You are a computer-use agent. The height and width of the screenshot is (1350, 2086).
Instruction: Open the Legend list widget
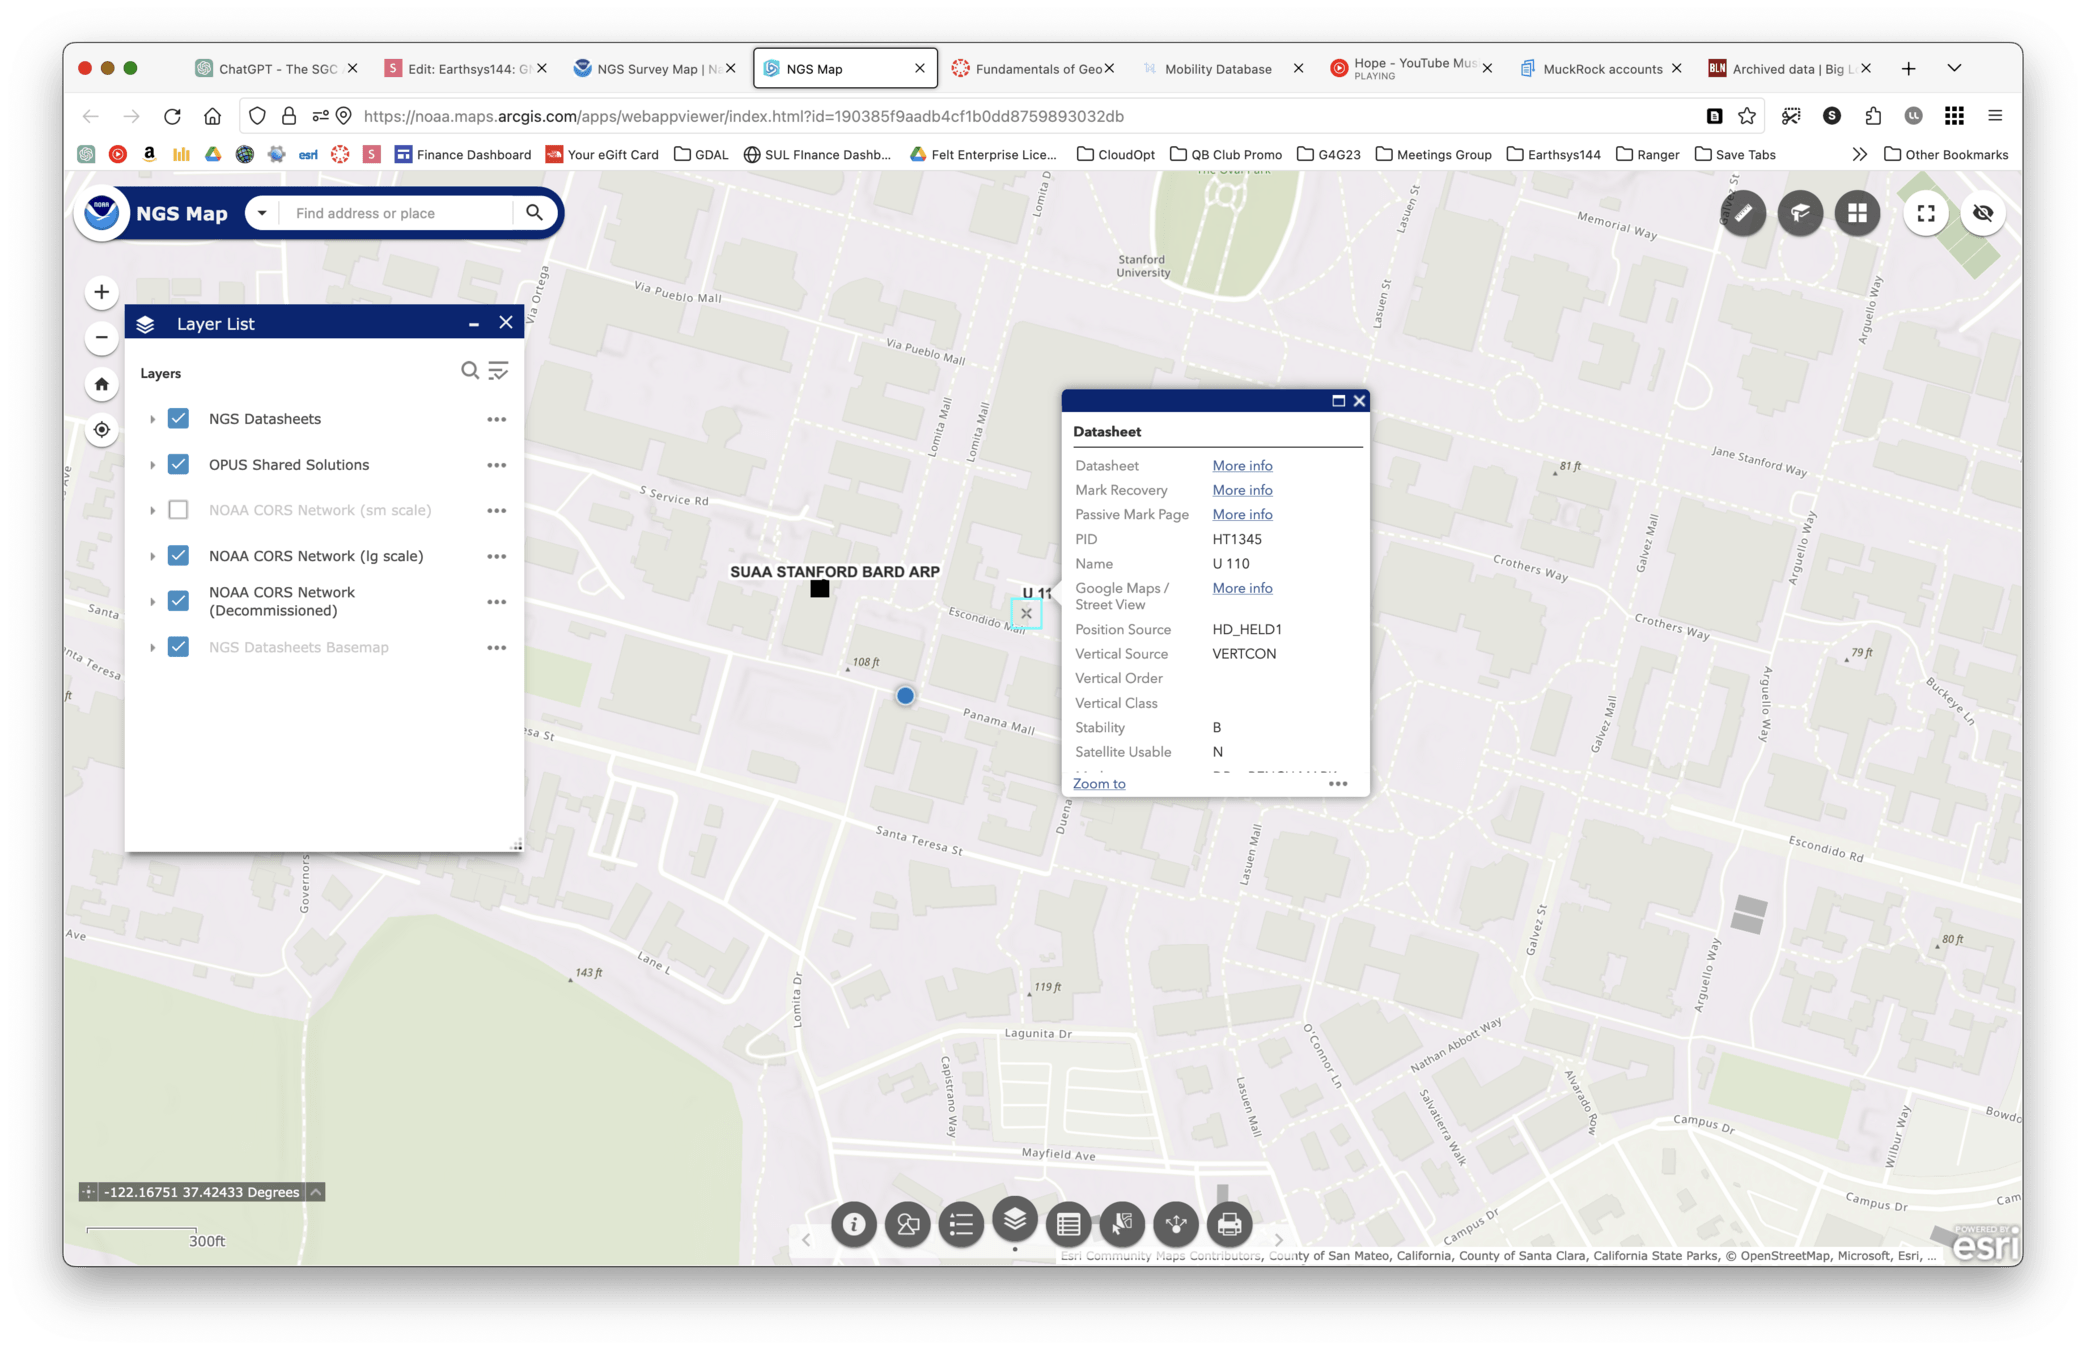(x=961, y=1224)
